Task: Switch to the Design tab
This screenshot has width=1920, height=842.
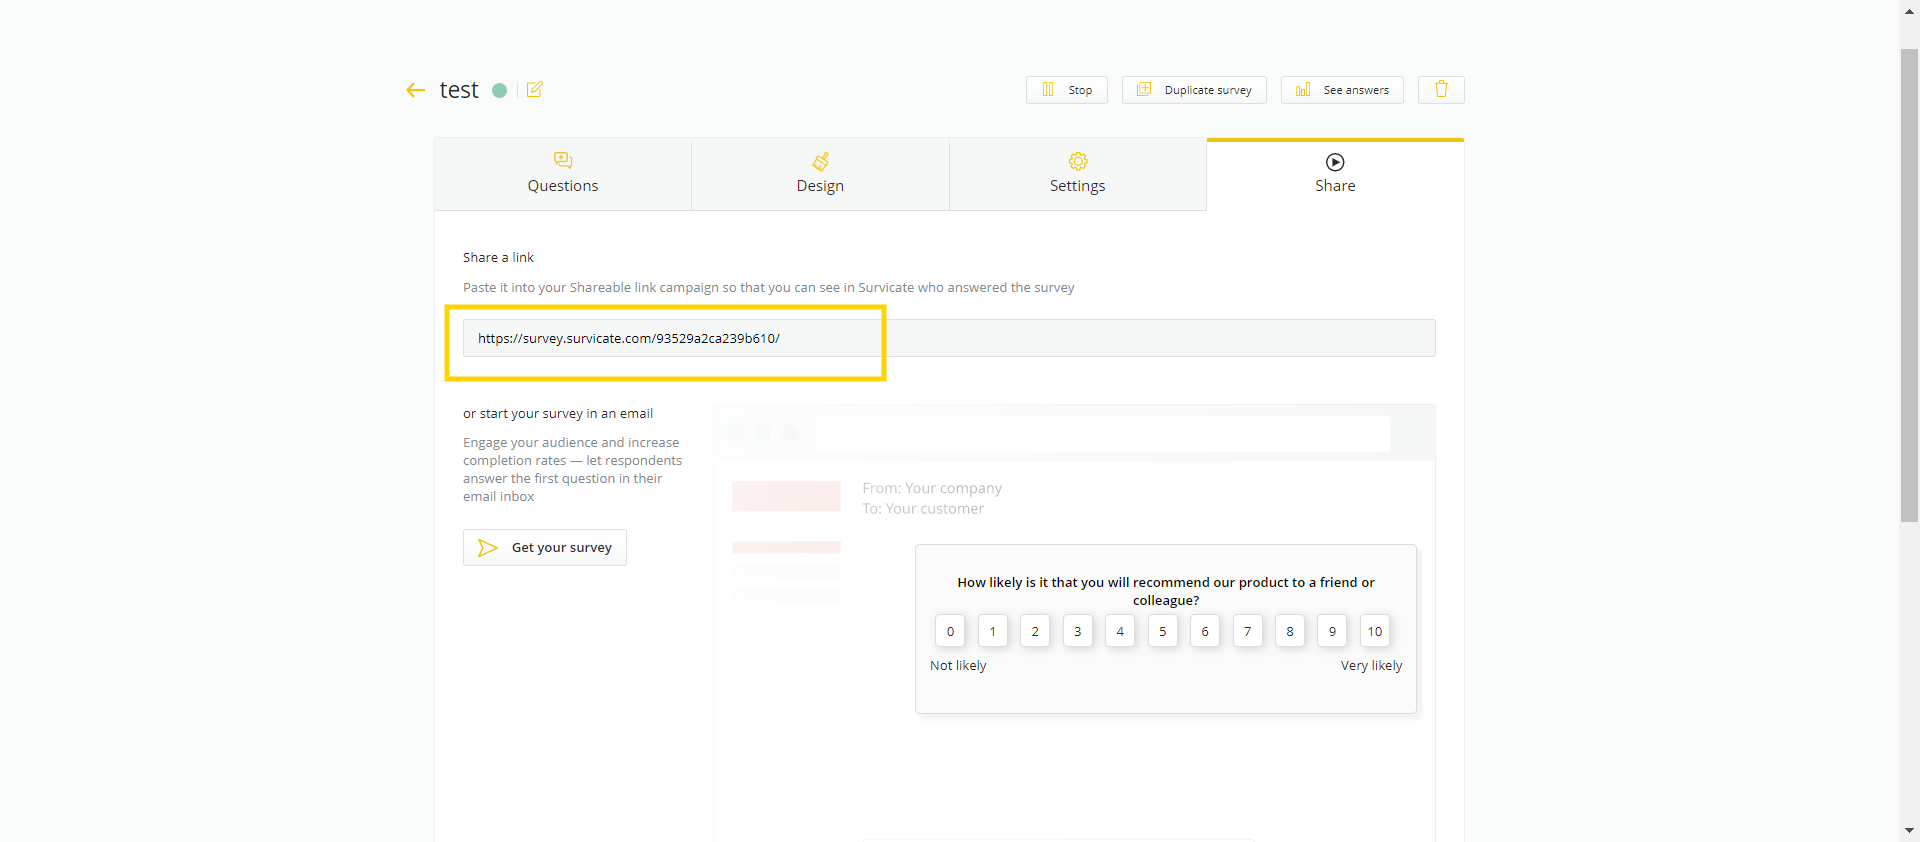Action: point(820,174)
